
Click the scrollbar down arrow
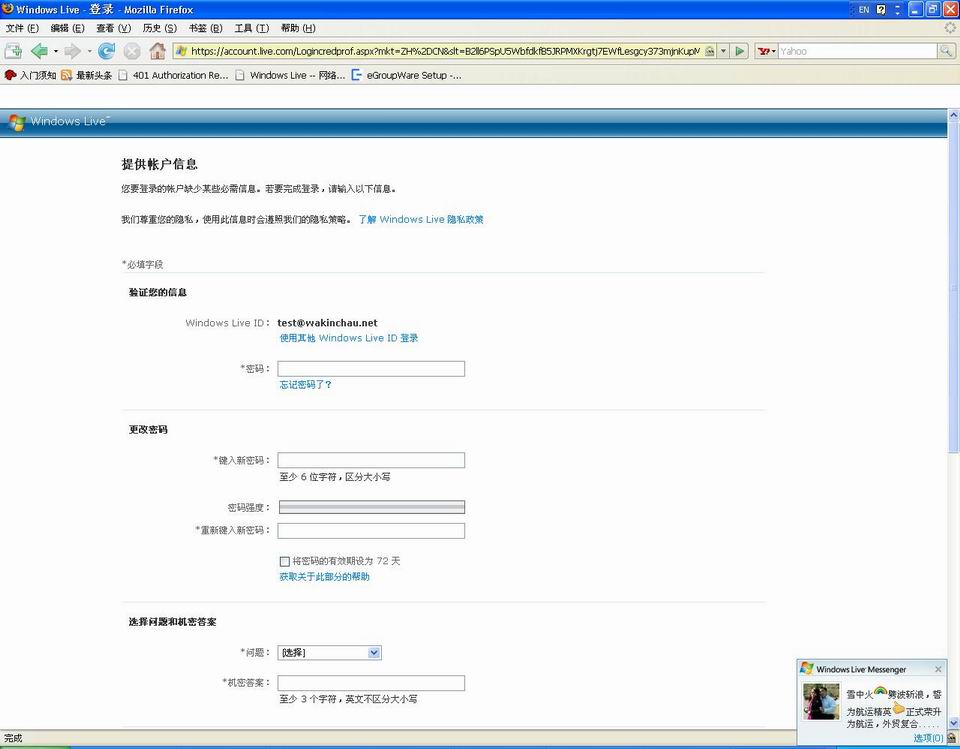(953, 723)
